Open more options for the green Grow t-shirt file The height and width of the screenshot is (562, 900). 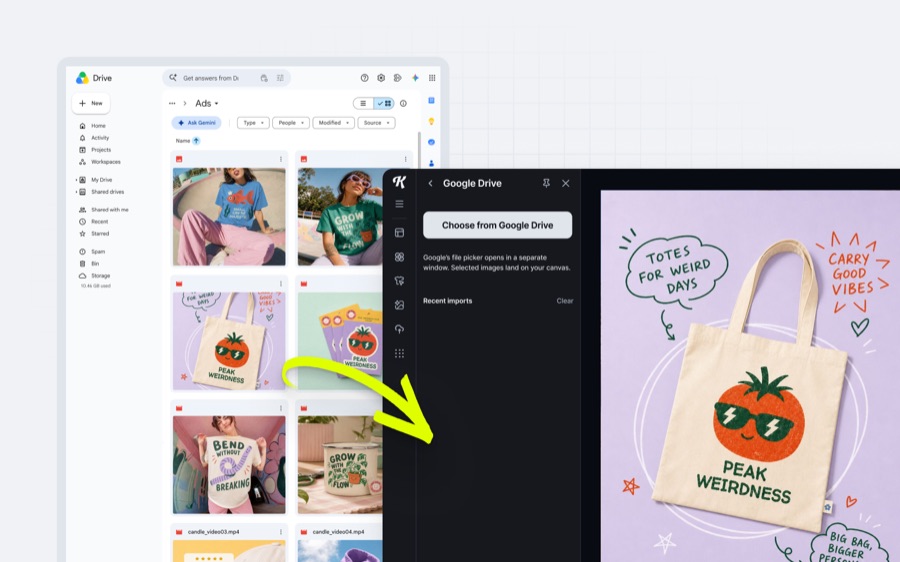click(405, 159)
